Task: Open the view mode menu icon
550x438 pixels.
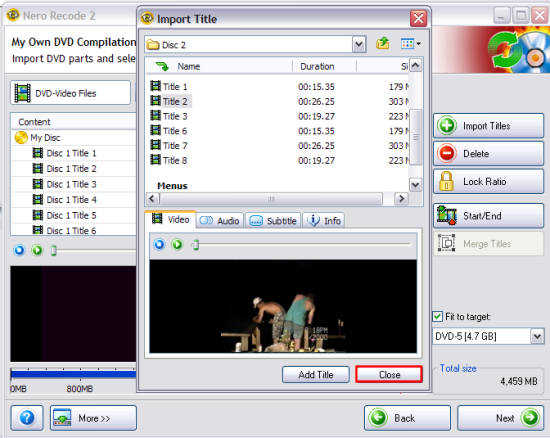Action: coord(410,44)
